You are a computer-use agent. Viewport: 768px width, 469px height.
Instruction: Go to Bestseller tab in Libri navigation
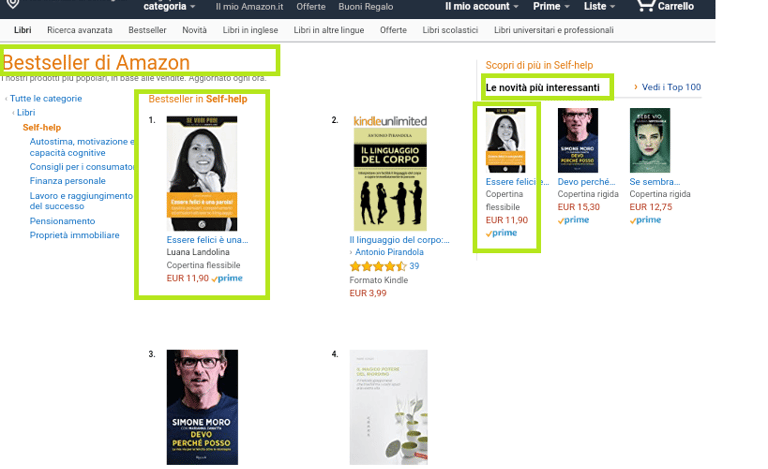pos(147,30)
